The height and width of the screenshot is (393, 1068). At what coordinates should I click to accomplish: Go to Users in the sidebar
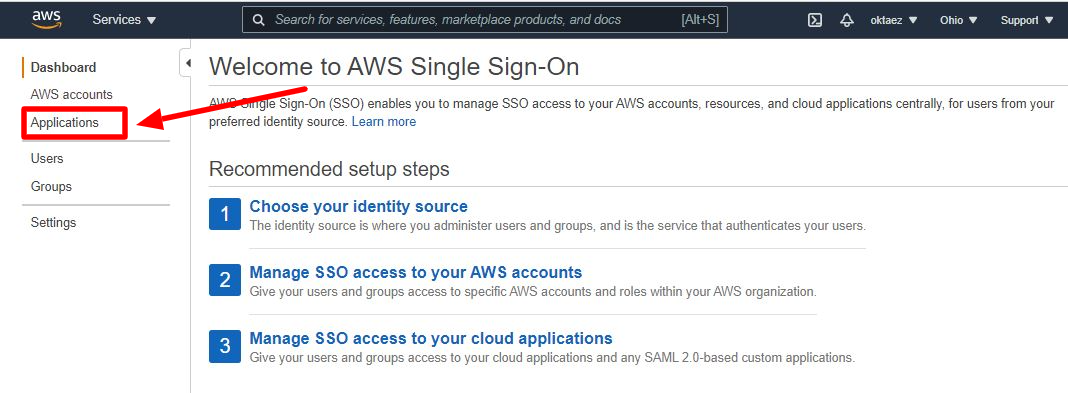tap(47, 159)
